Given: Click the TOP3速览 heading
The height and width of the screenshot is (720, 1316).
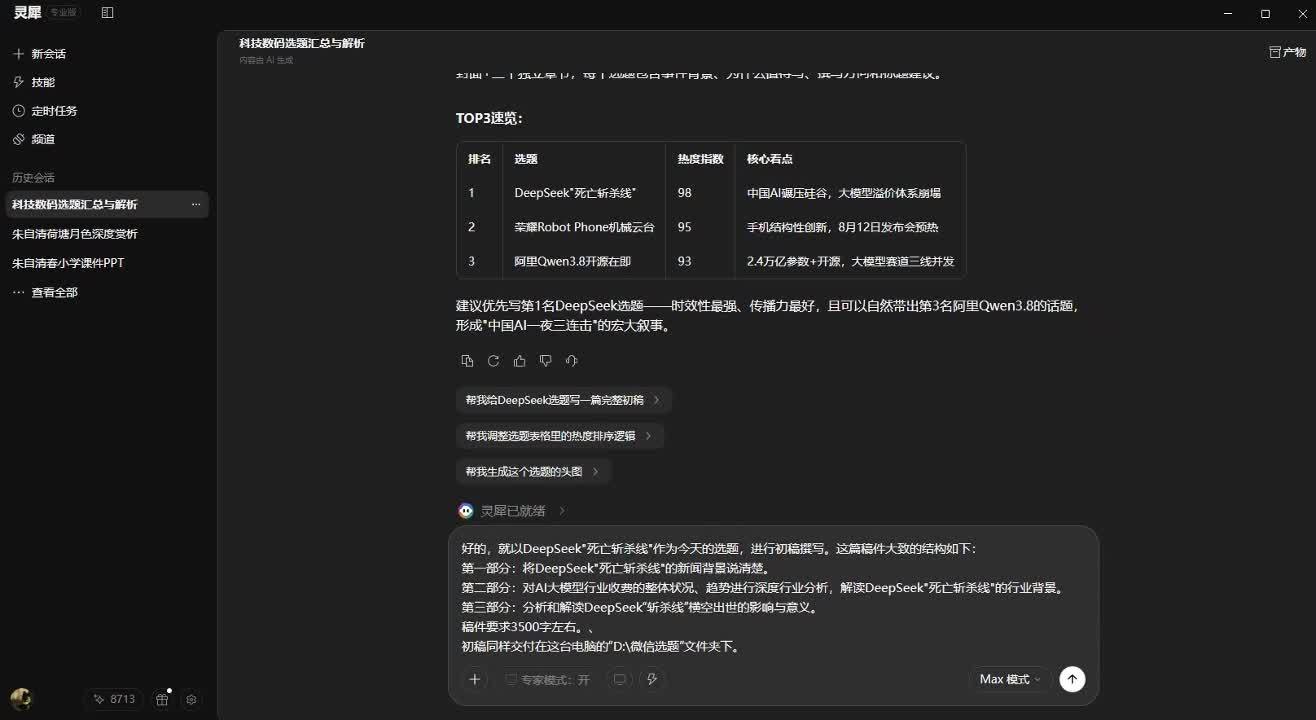Looking at the screenshot, I should (489, 118).
